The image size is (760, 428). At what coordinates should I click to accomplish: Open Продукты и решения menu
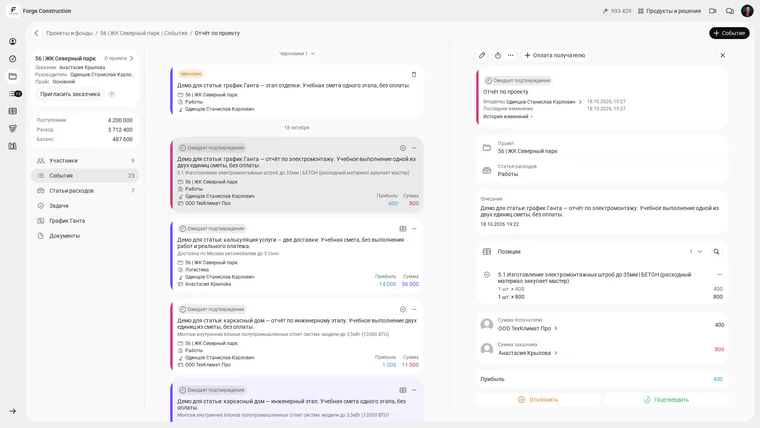coord(669,11)
